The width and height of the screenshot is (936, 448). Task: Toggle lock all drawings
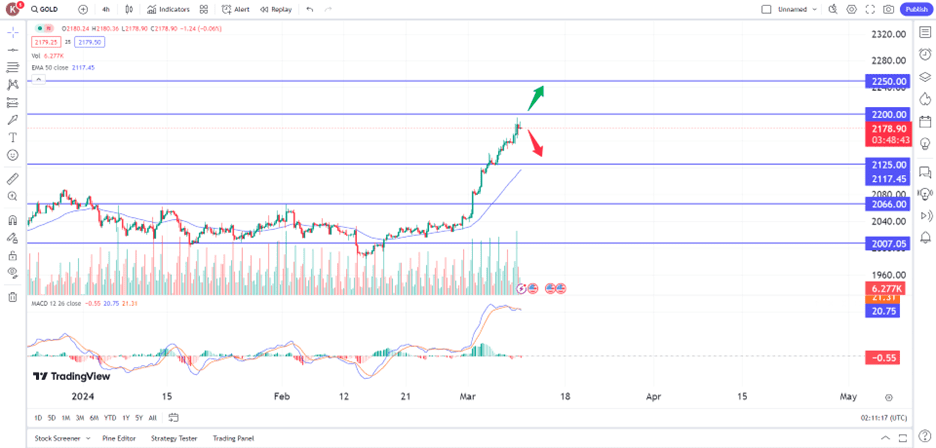pyautogui.click(x=13, y=256)
